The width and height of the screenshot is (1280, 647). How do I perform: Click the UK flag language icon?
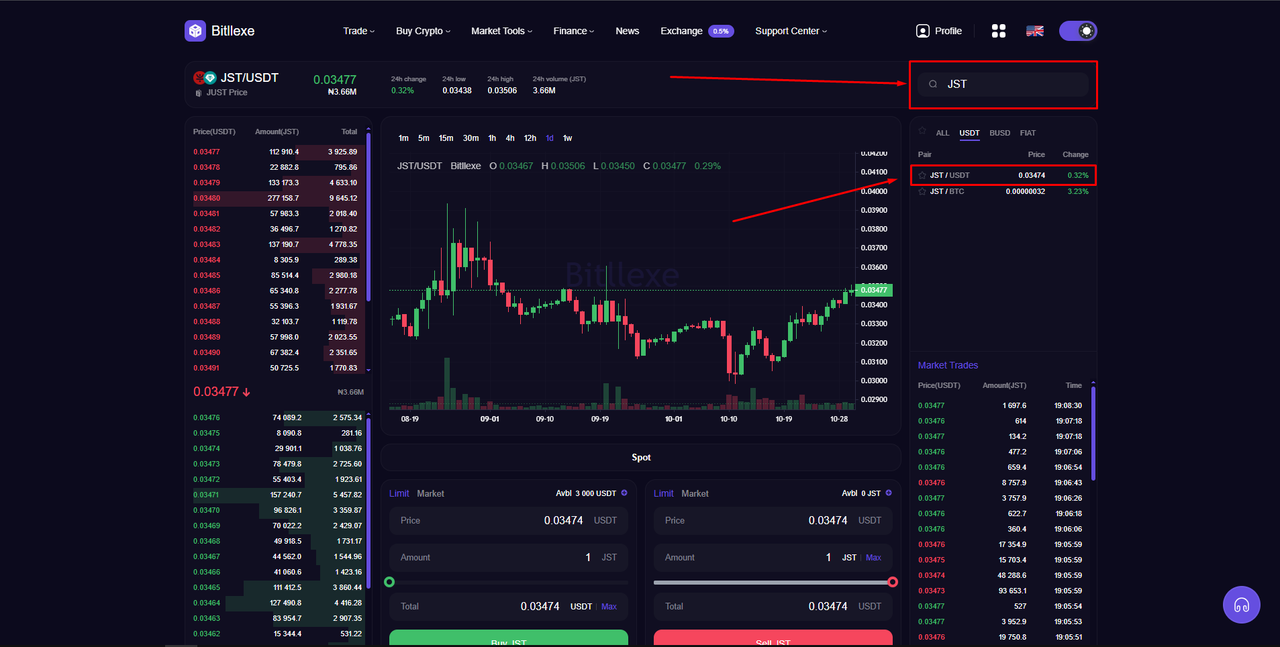pos(1035,31)
